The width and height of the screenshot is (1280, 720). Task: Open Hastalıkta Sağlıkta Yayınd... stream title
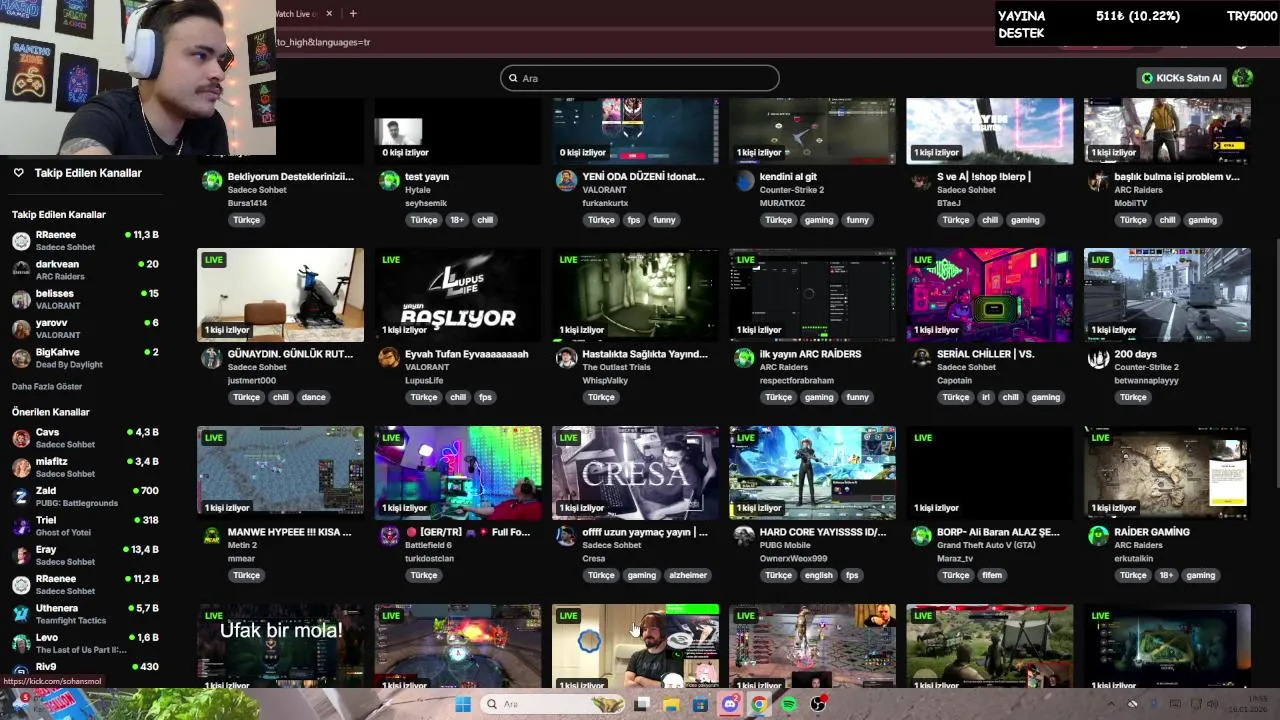coord(645,354)
